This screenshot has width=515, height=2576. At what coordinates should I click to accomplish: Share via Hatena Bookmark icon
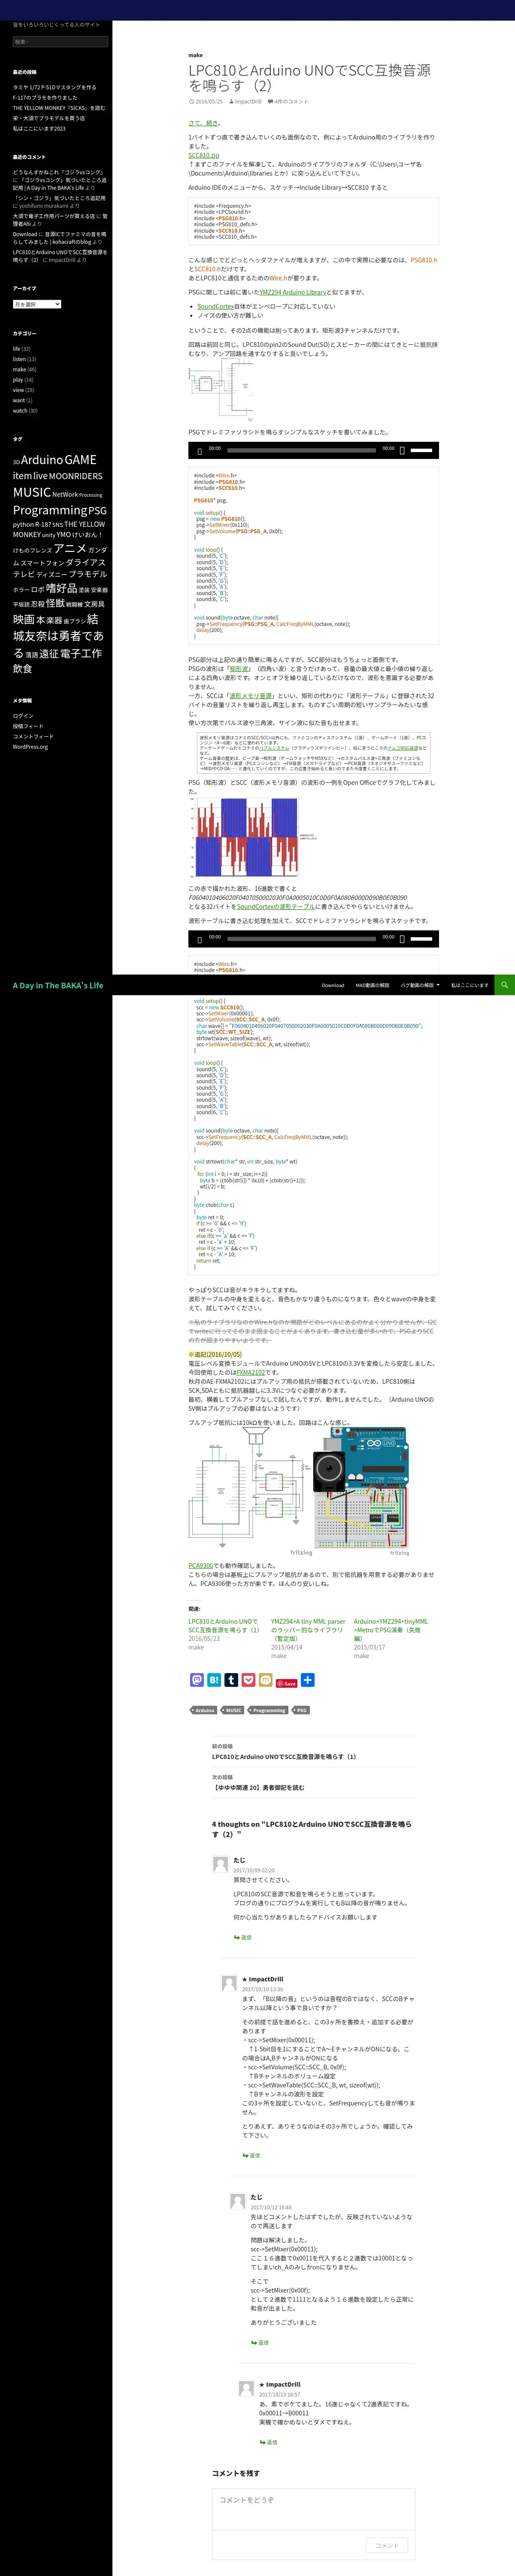coord(214,1680)
